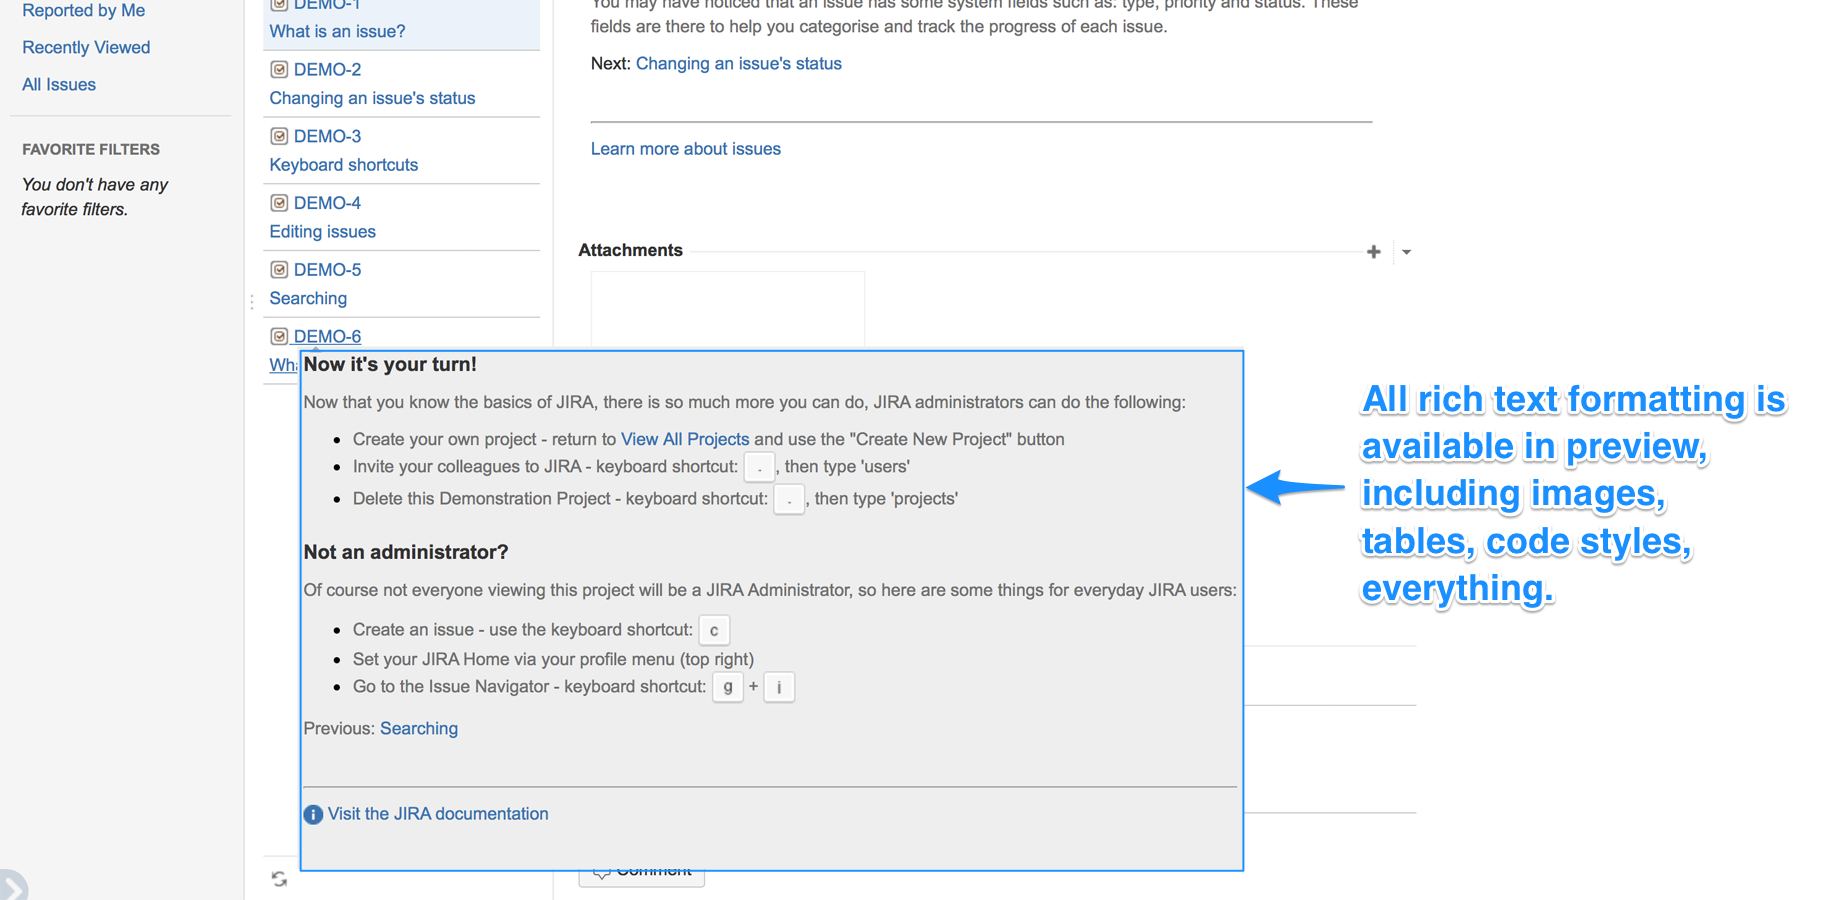Open the All Issues filter

click(59, 84)
